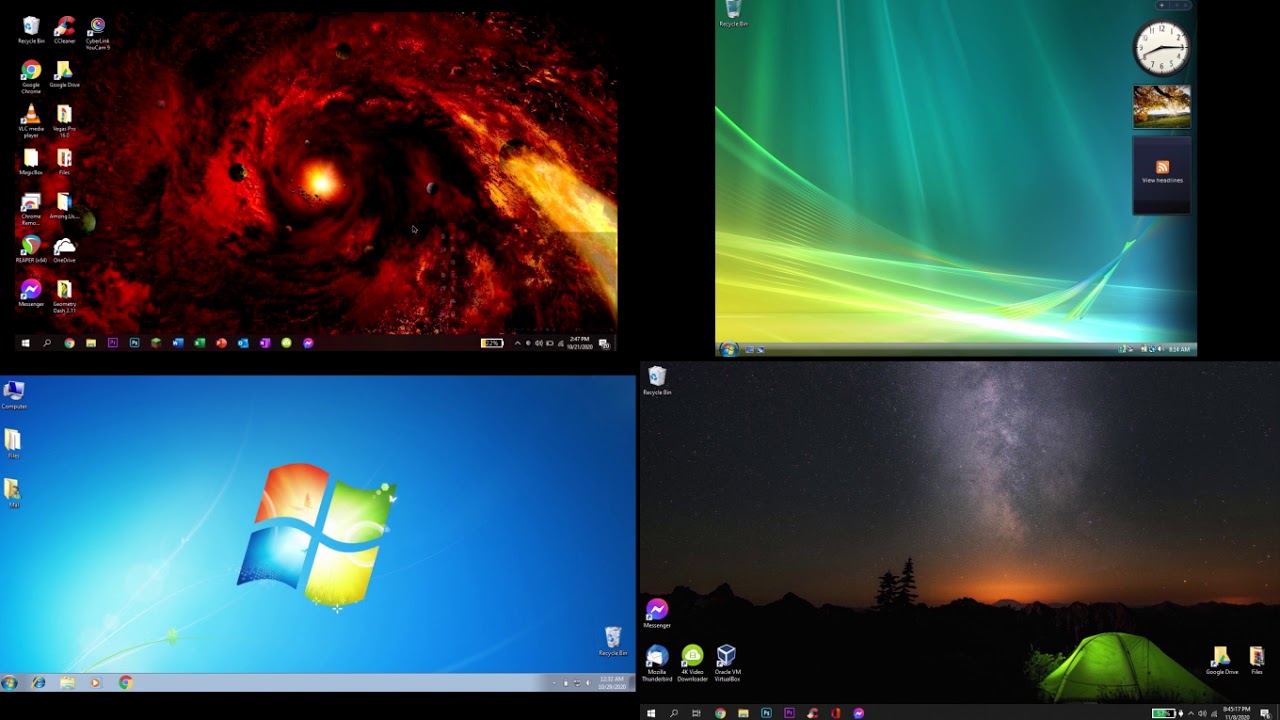Open the Files folder on Windows 7 desktop

point(13,444)
